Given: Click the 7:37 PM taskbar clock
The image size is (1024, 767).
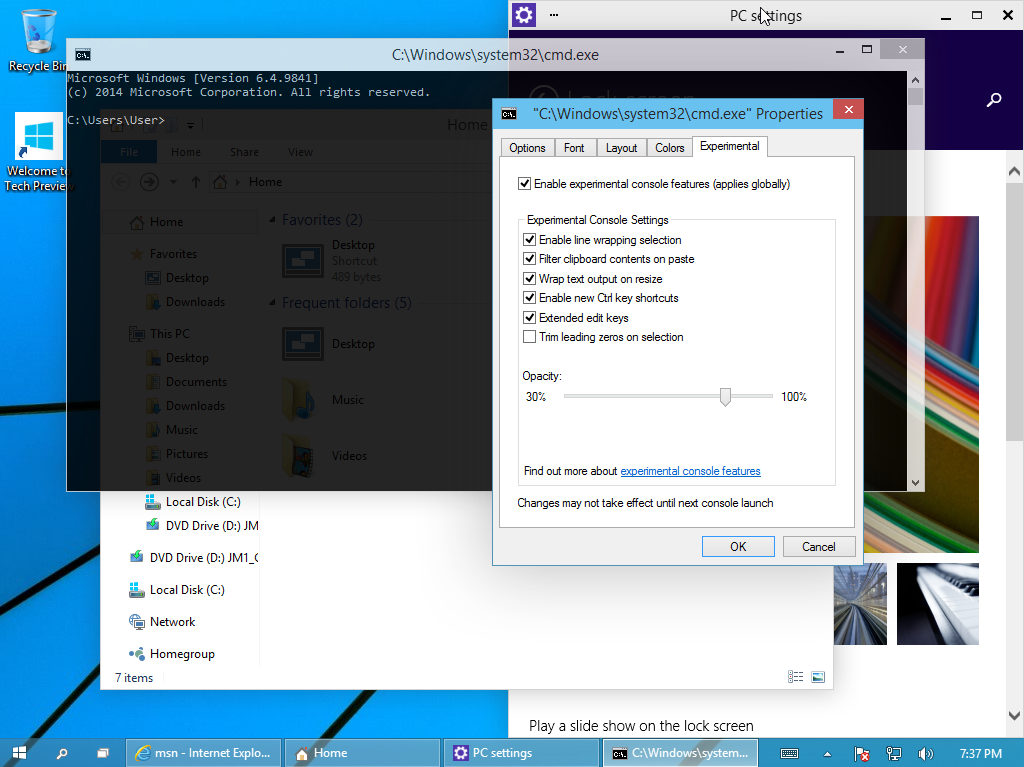Looking at the screenshot, I should [980, 753].
